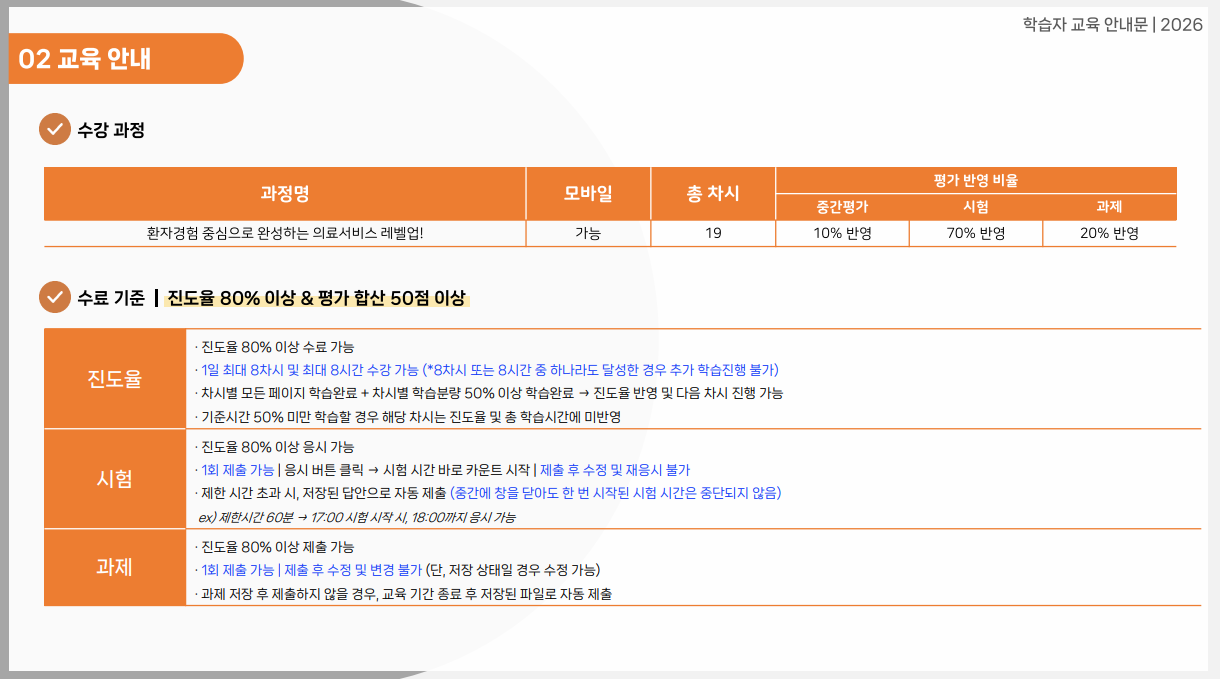The width and height of the screenshot is (1220, 679).
Task: Click the checkmark icon beside 수료 기준
Action: tap(54, 297)
